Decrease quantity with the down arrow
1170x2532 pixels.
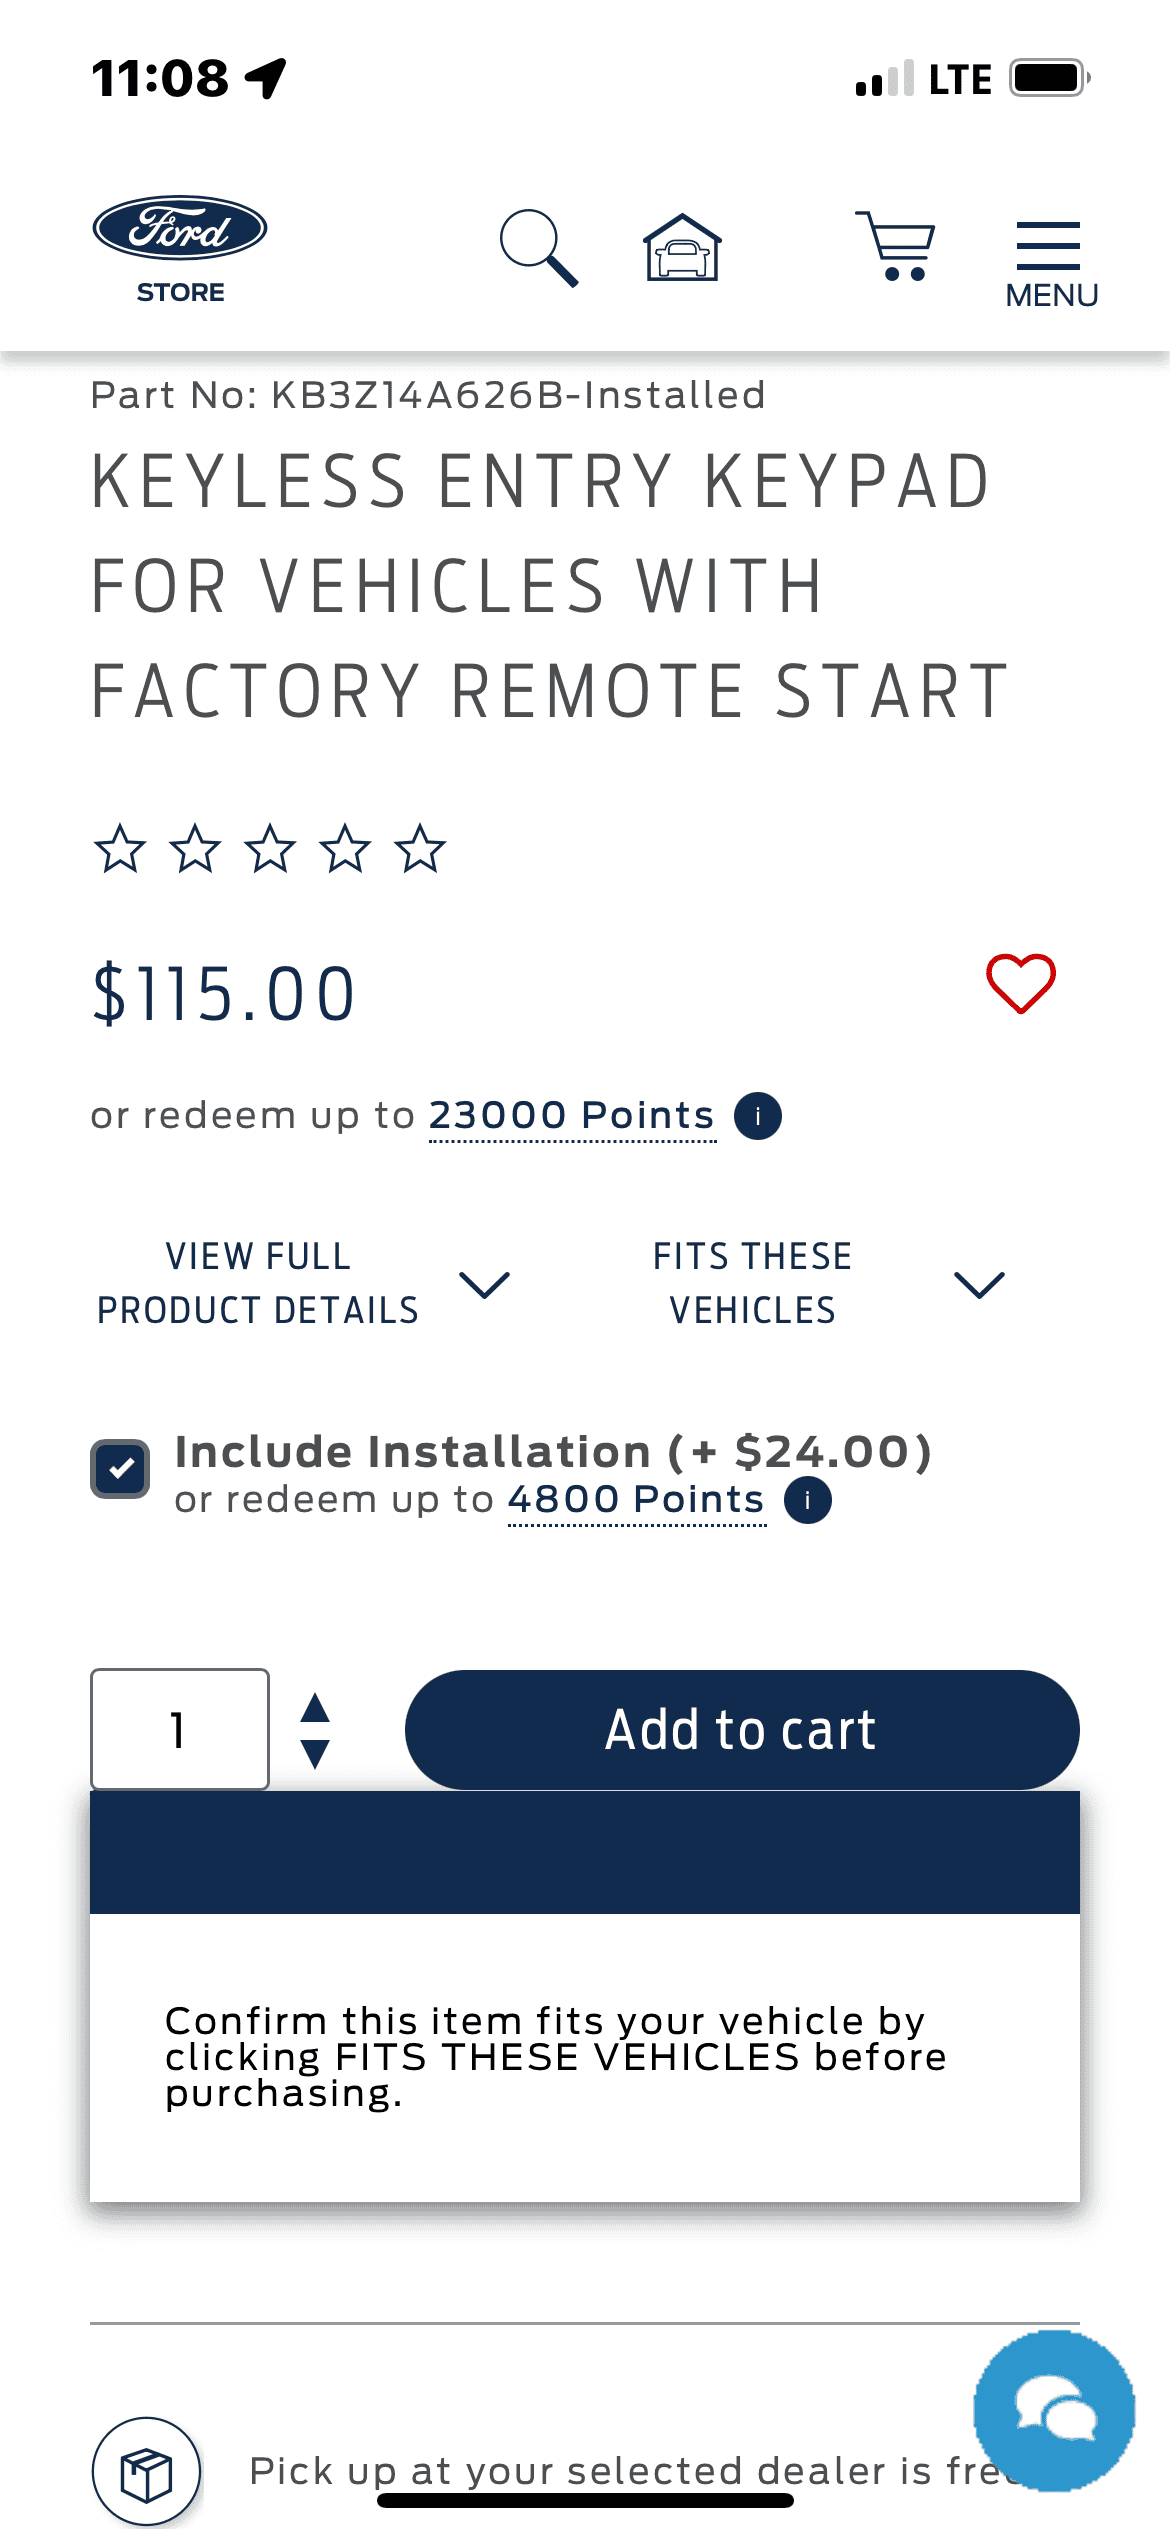tap(315, 1753)
